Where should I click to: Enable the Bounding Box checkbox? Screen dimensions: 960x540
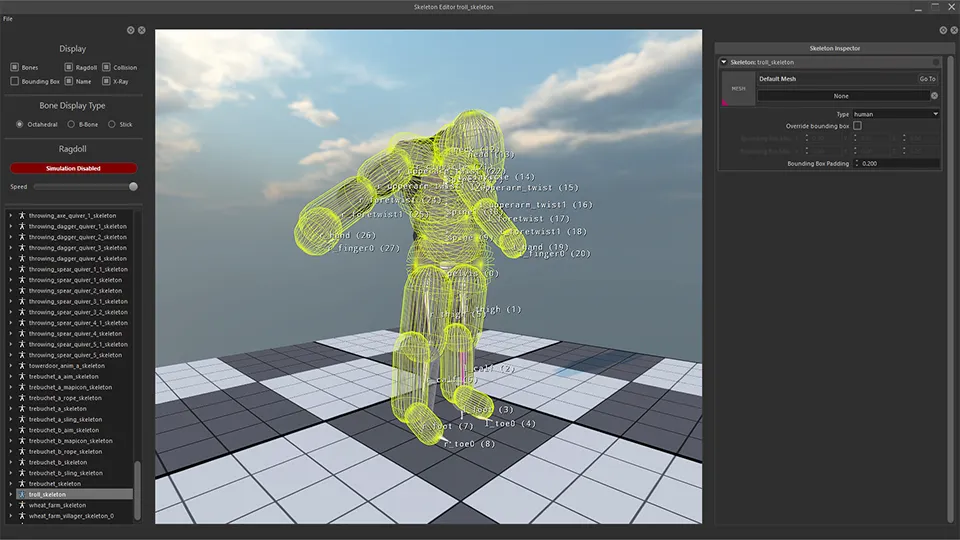[15, 81]
